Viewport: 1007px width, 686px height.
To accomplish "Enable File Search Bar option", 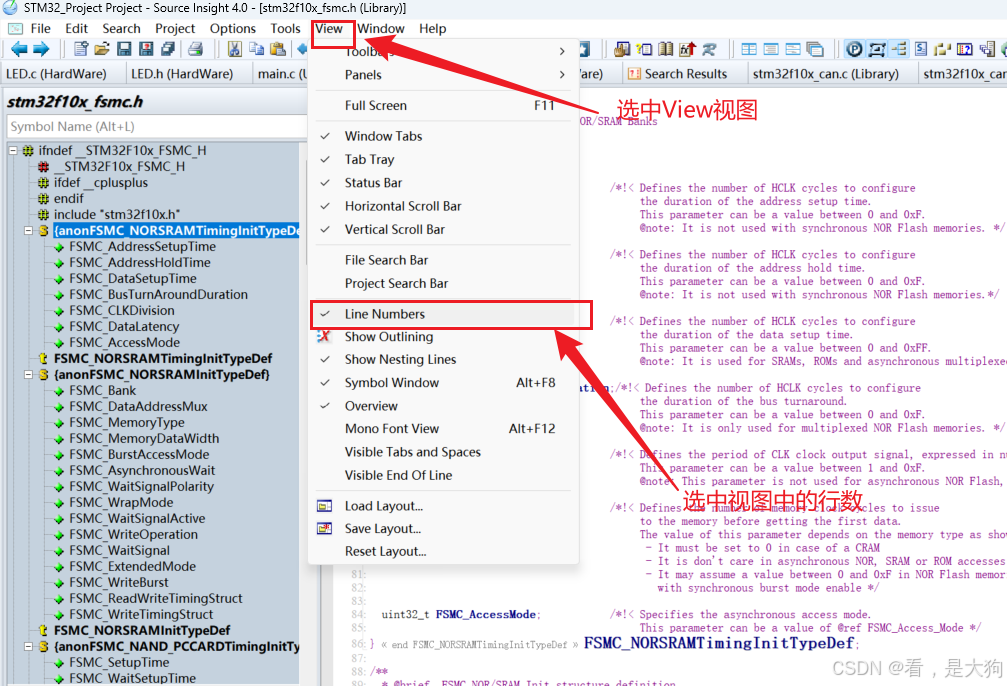I will [x=444, y=260].
